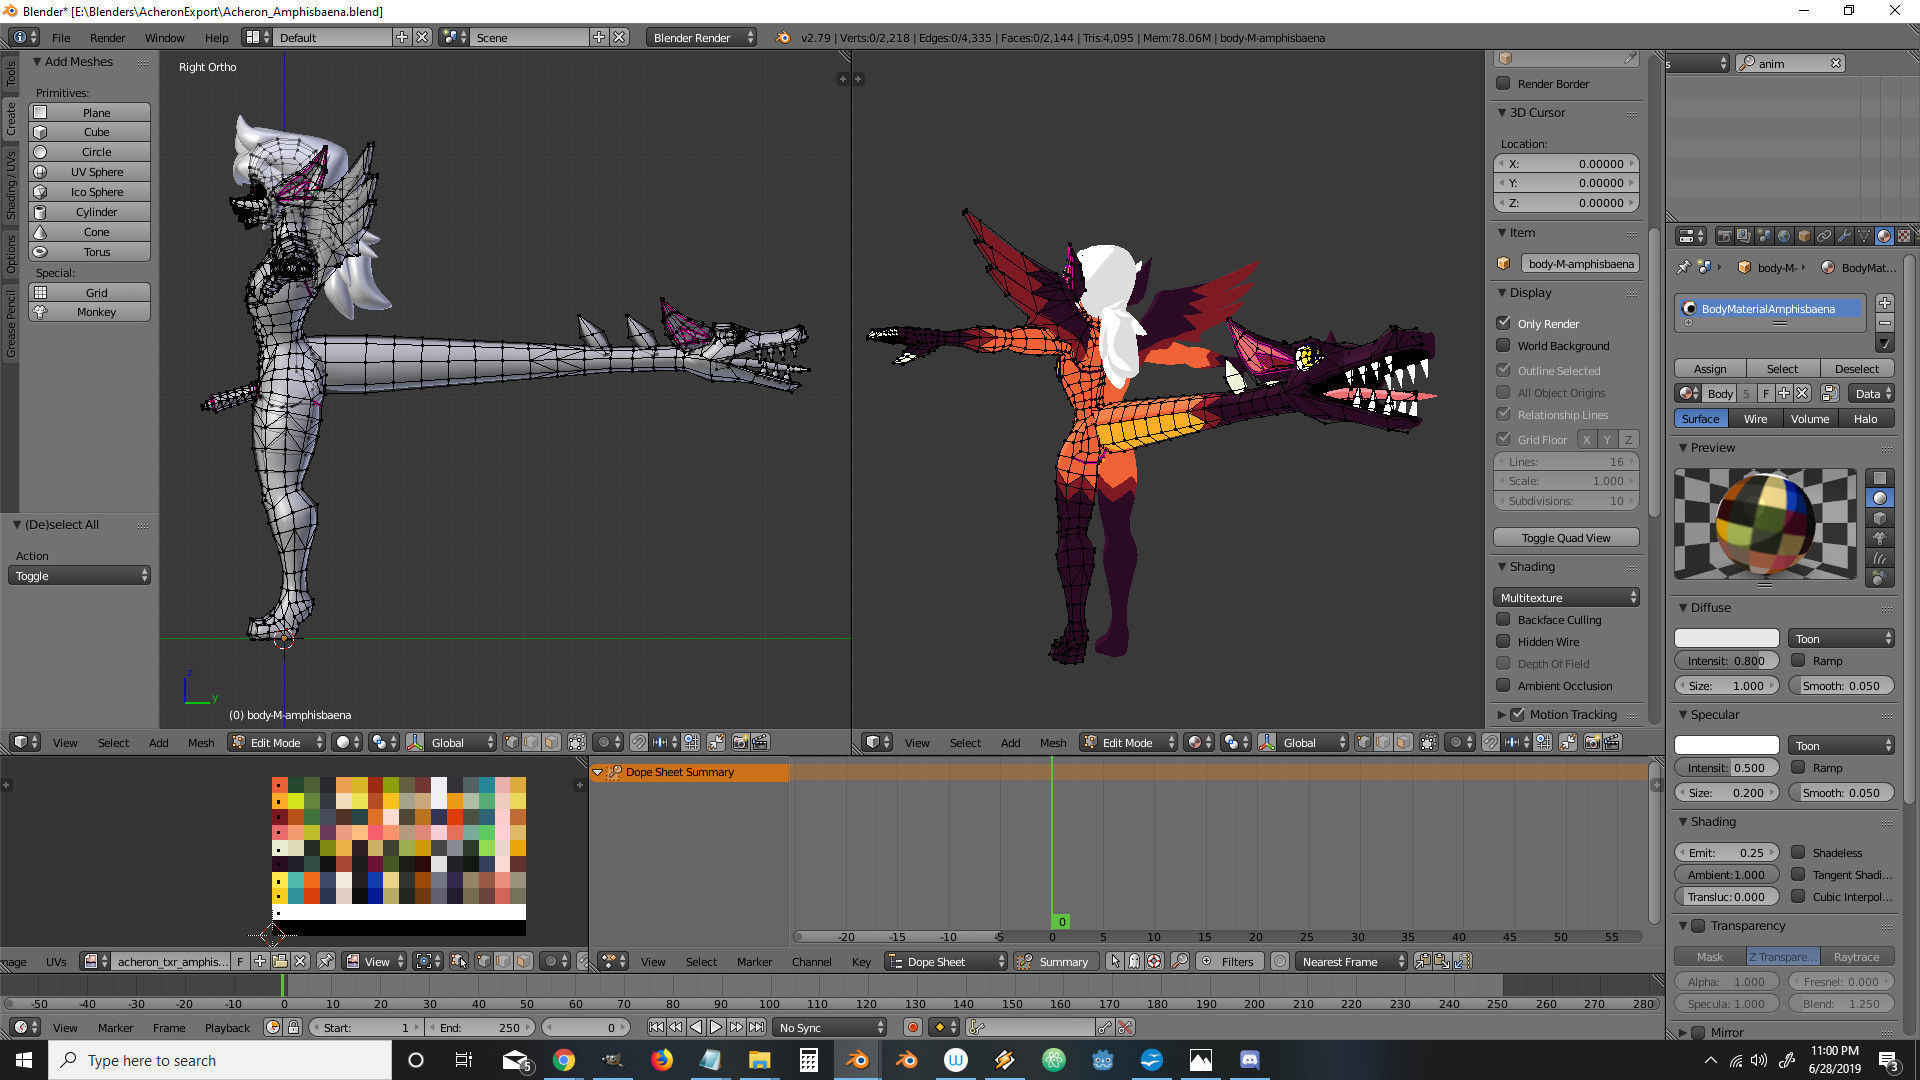Open the Modifiers tab (wrench icon)

[x=1844, y=236]
